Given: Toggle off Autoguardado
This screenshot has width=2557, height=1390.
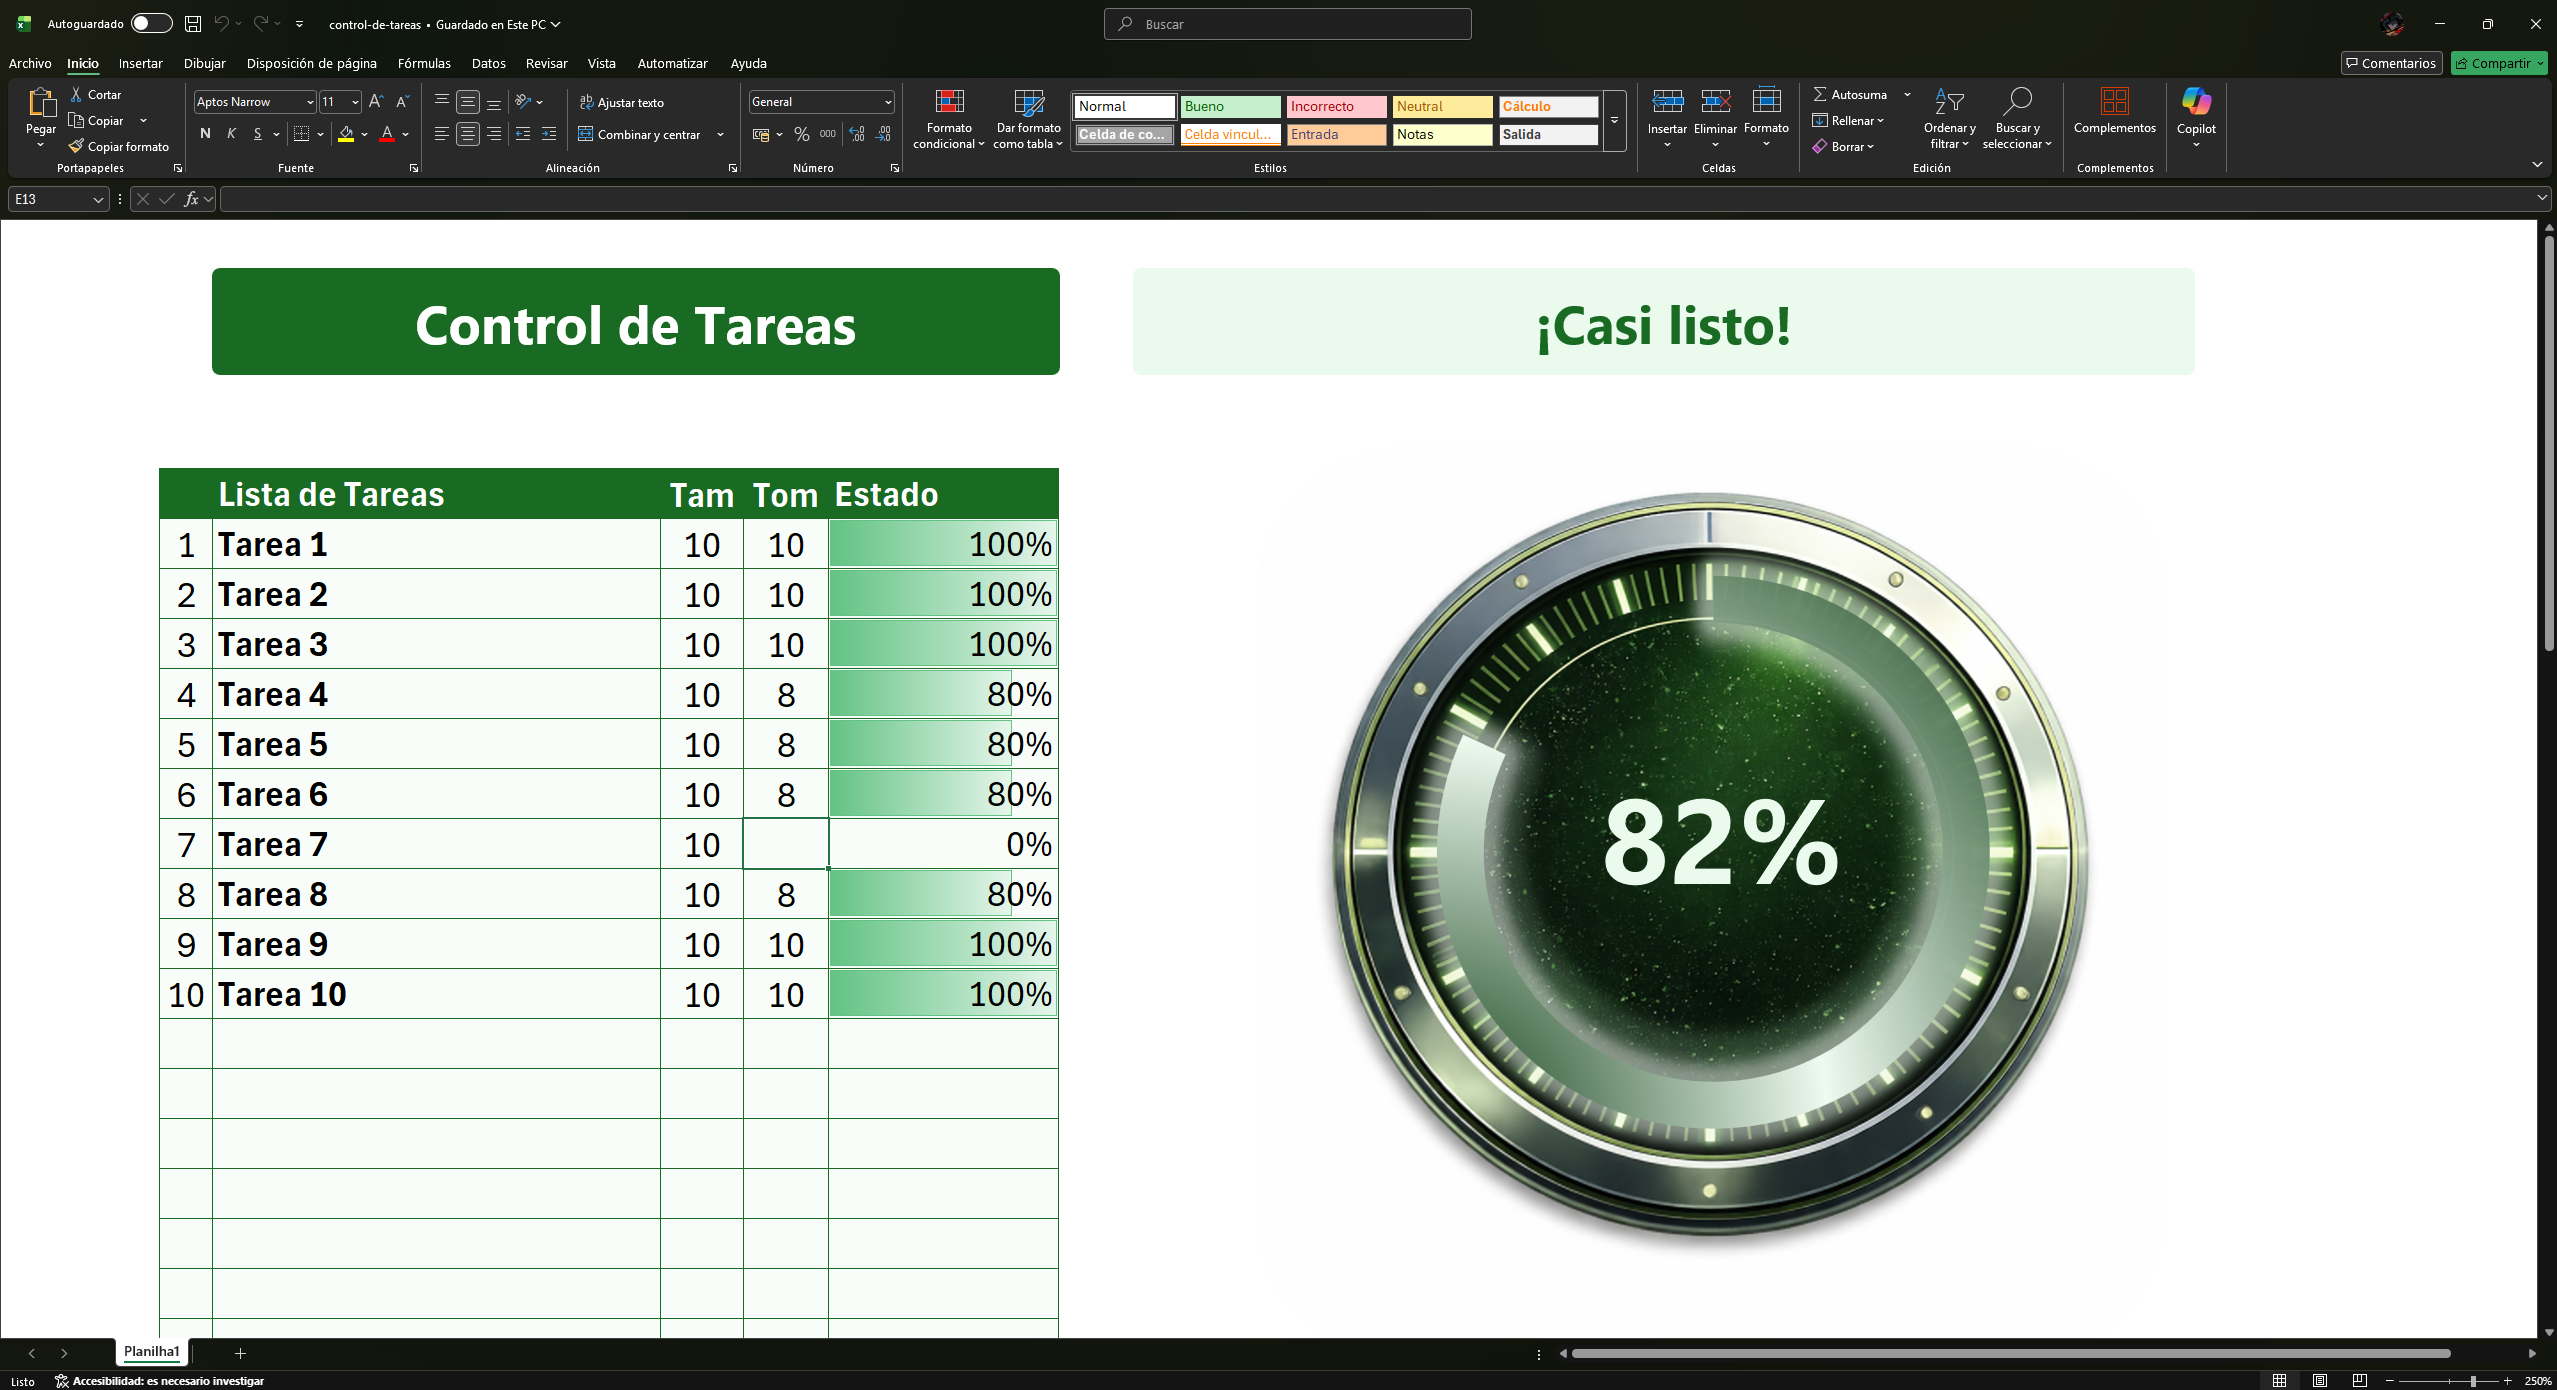Looking at the screenshot, I should click(151, 23).
